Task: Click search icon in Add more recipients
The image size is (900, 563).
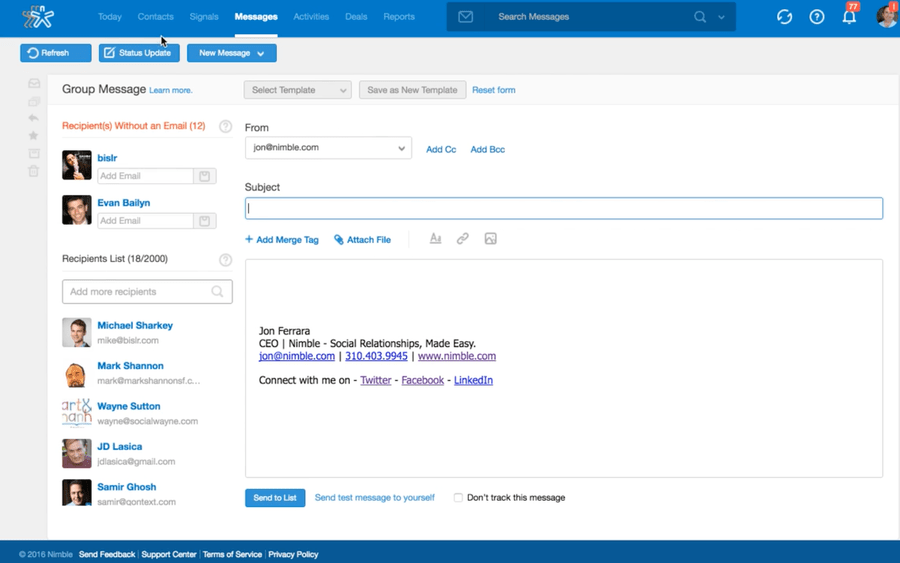Action: (x=217, y=292)
